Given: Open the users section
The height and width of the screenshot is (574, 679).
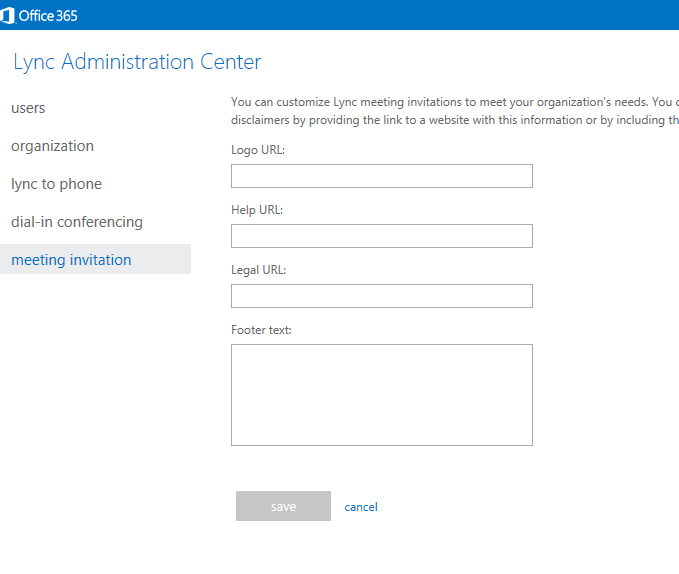Looking at the screenshot, I should [x=28, y=108].
